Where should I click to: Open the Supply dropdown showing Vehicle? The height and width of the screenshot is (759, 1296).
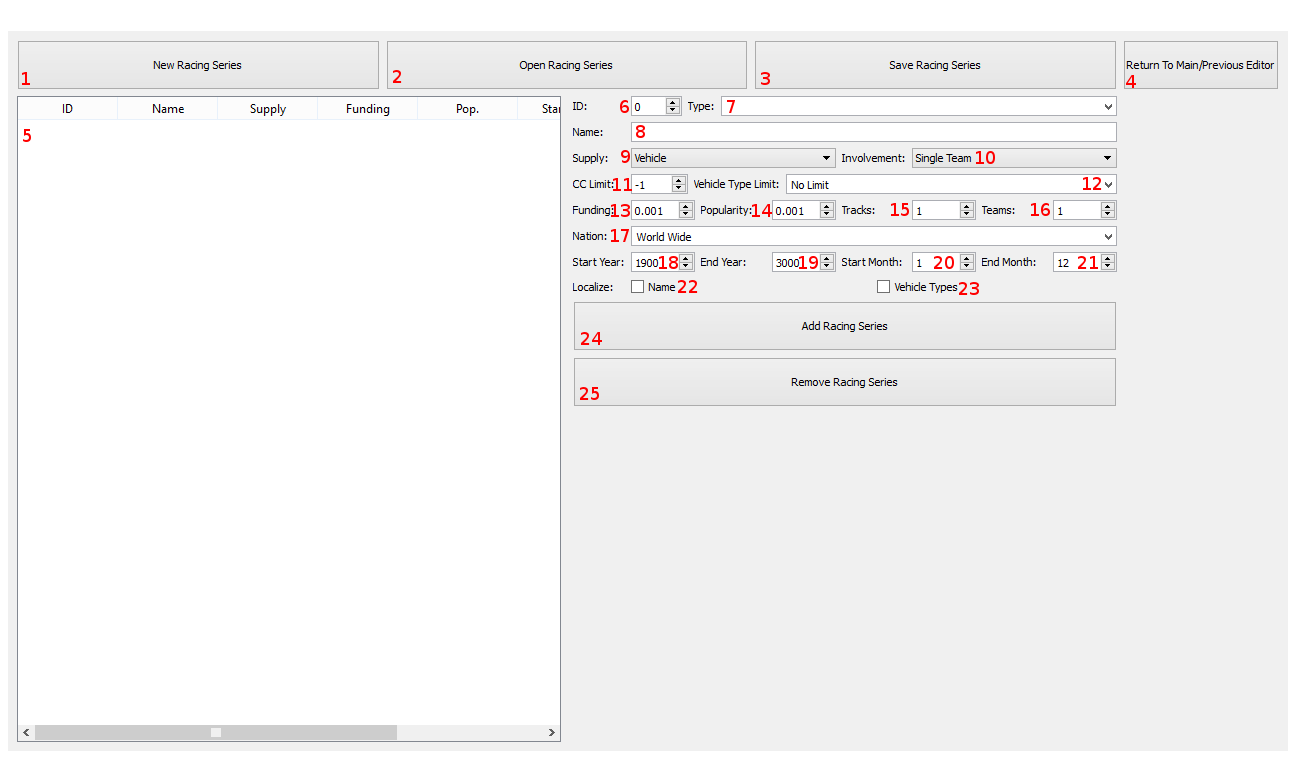point(733,158)
